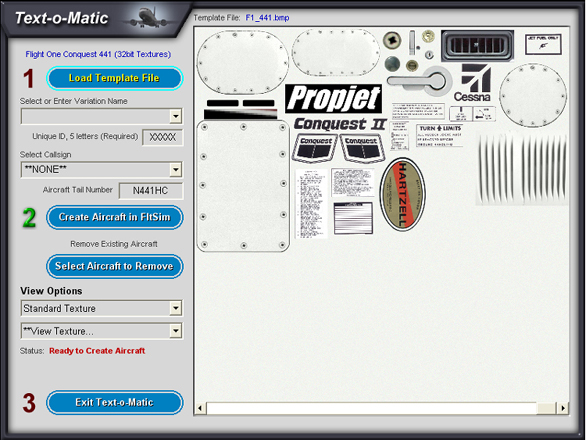
Task: Click the right Conquest shield badge
Action: (x=362, y=148)
